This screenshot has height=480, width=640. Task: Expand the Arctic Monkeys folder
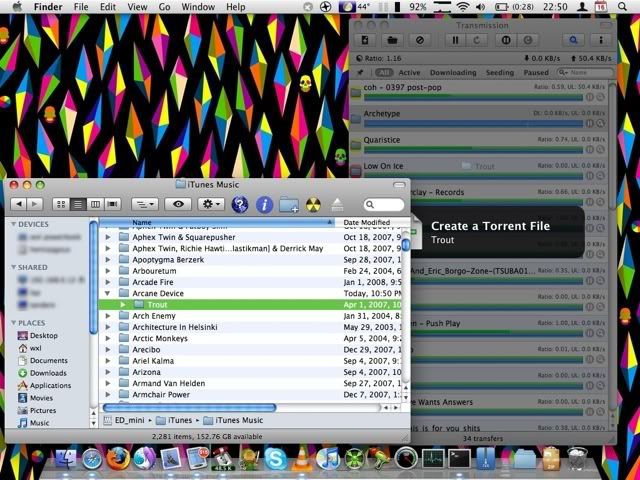[108, 338]
